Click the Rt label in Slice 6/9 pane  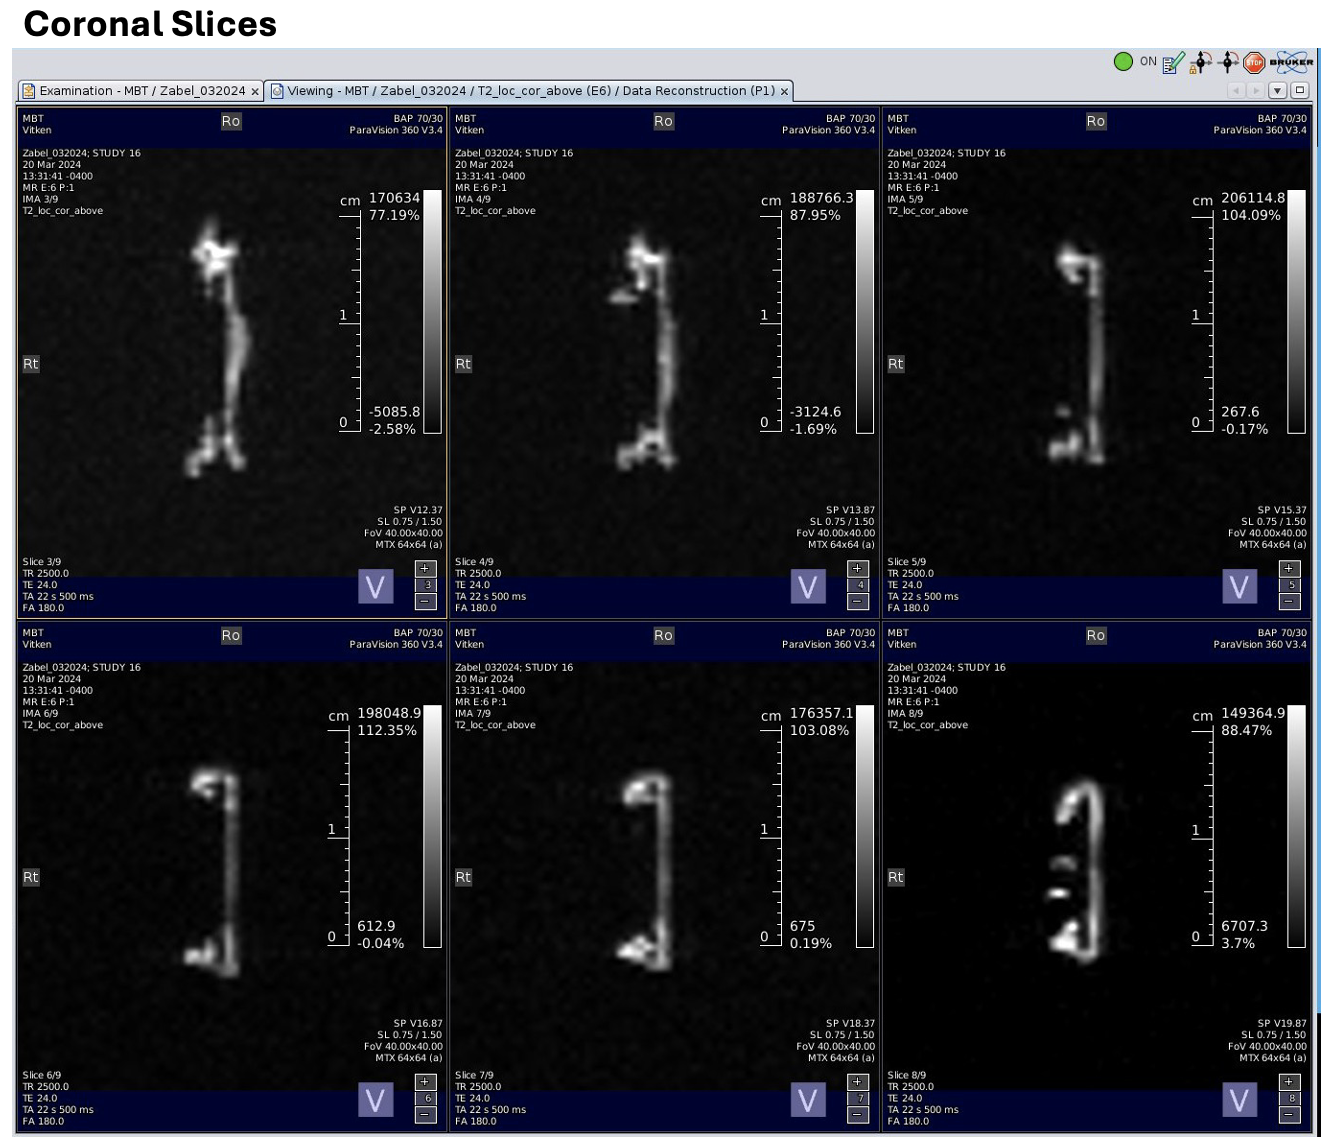pyautogui.click(x=31, y=877)
